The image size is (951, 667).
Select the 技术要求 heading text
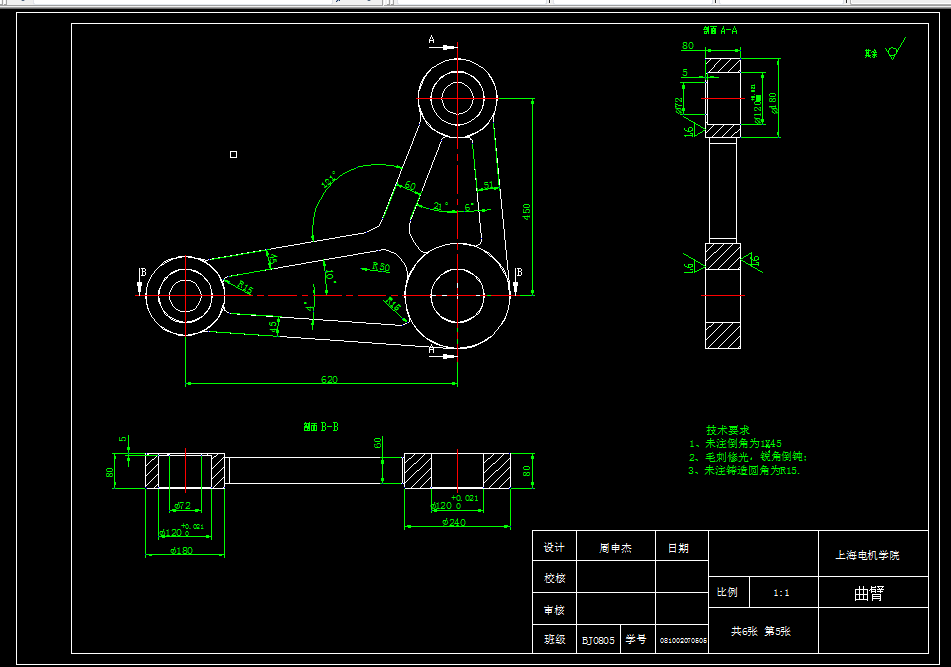pyautogui.click(x=728, y=430)
